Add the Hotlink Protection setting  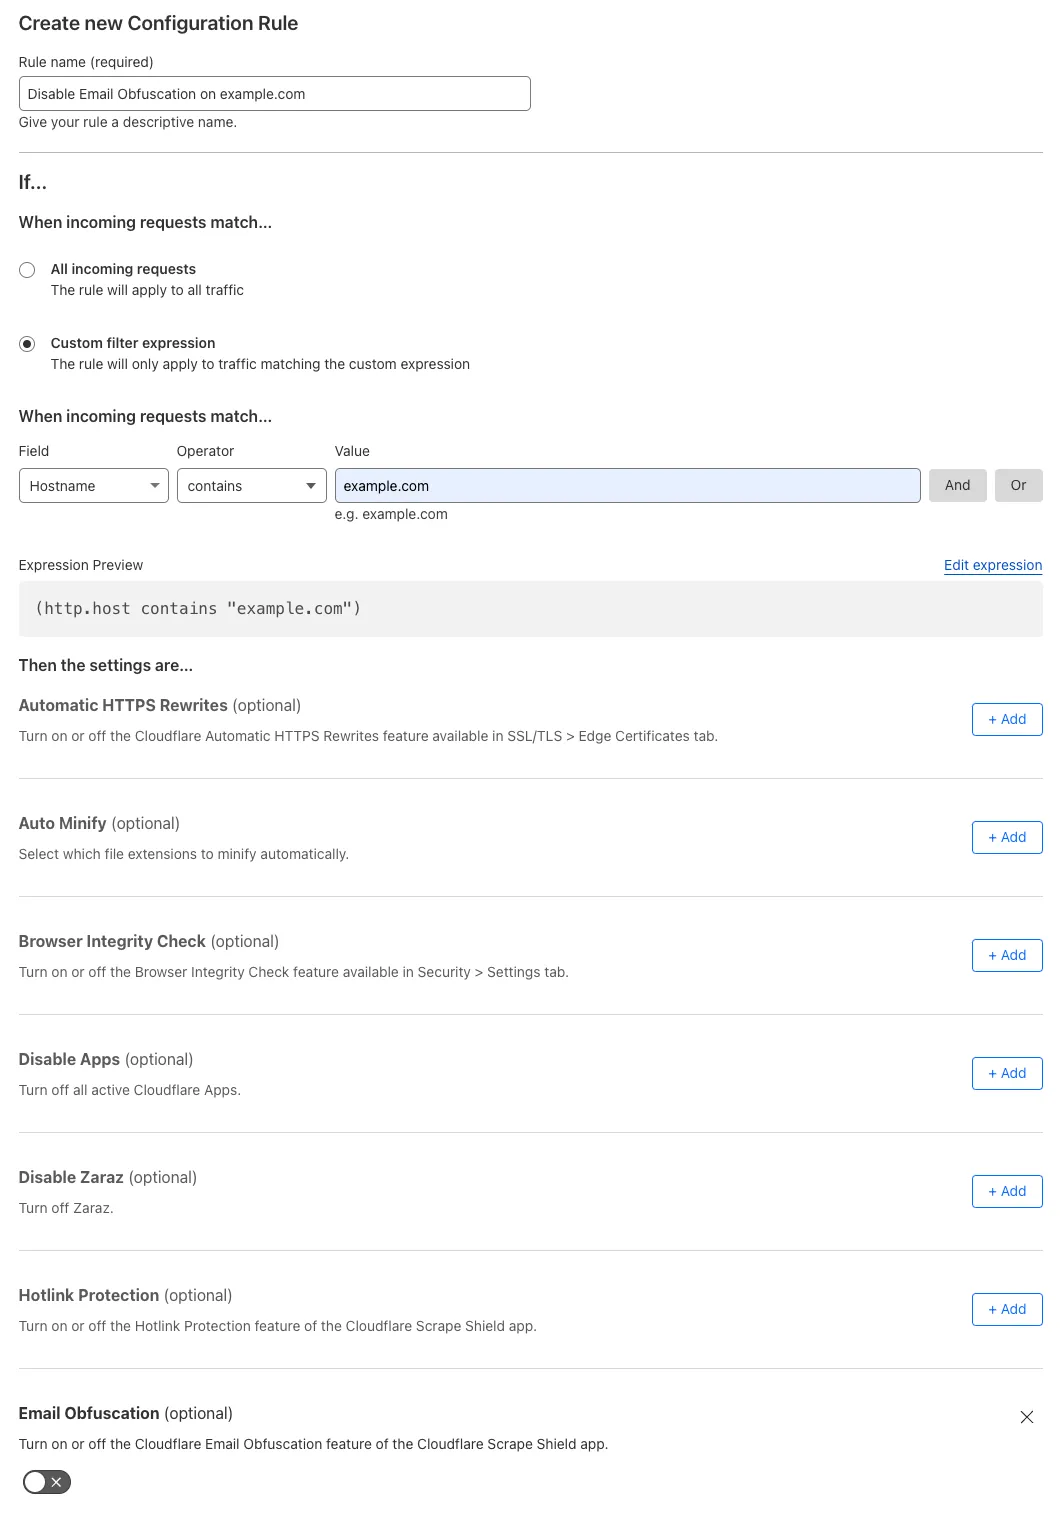[x=1006, y=1309]
